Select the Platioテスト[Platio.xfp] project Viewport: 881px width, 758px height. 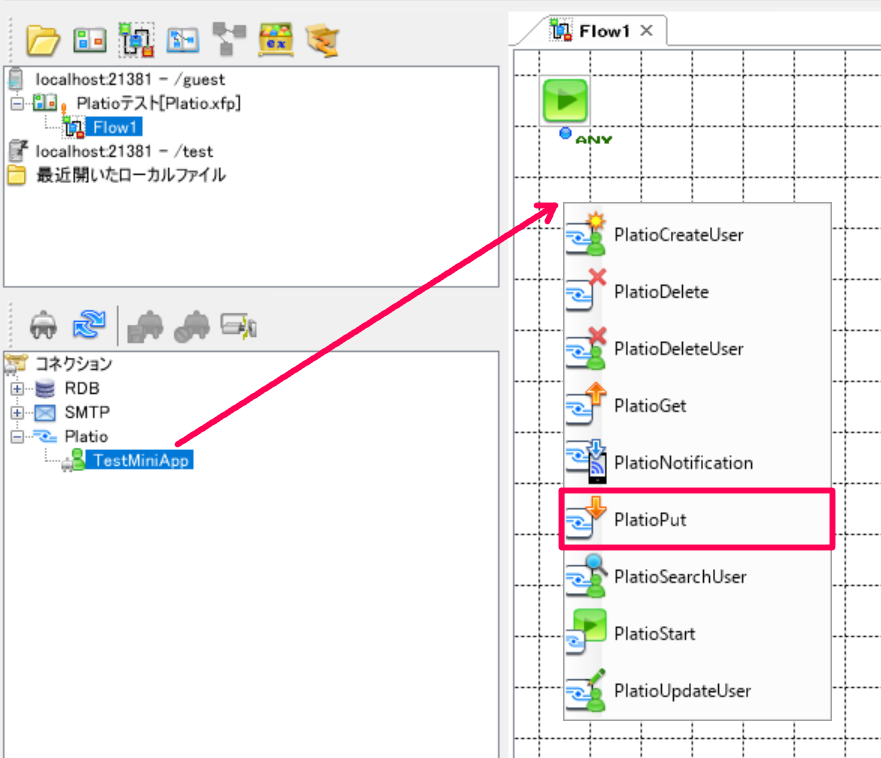pyautogui.click(x=158, y=103)
